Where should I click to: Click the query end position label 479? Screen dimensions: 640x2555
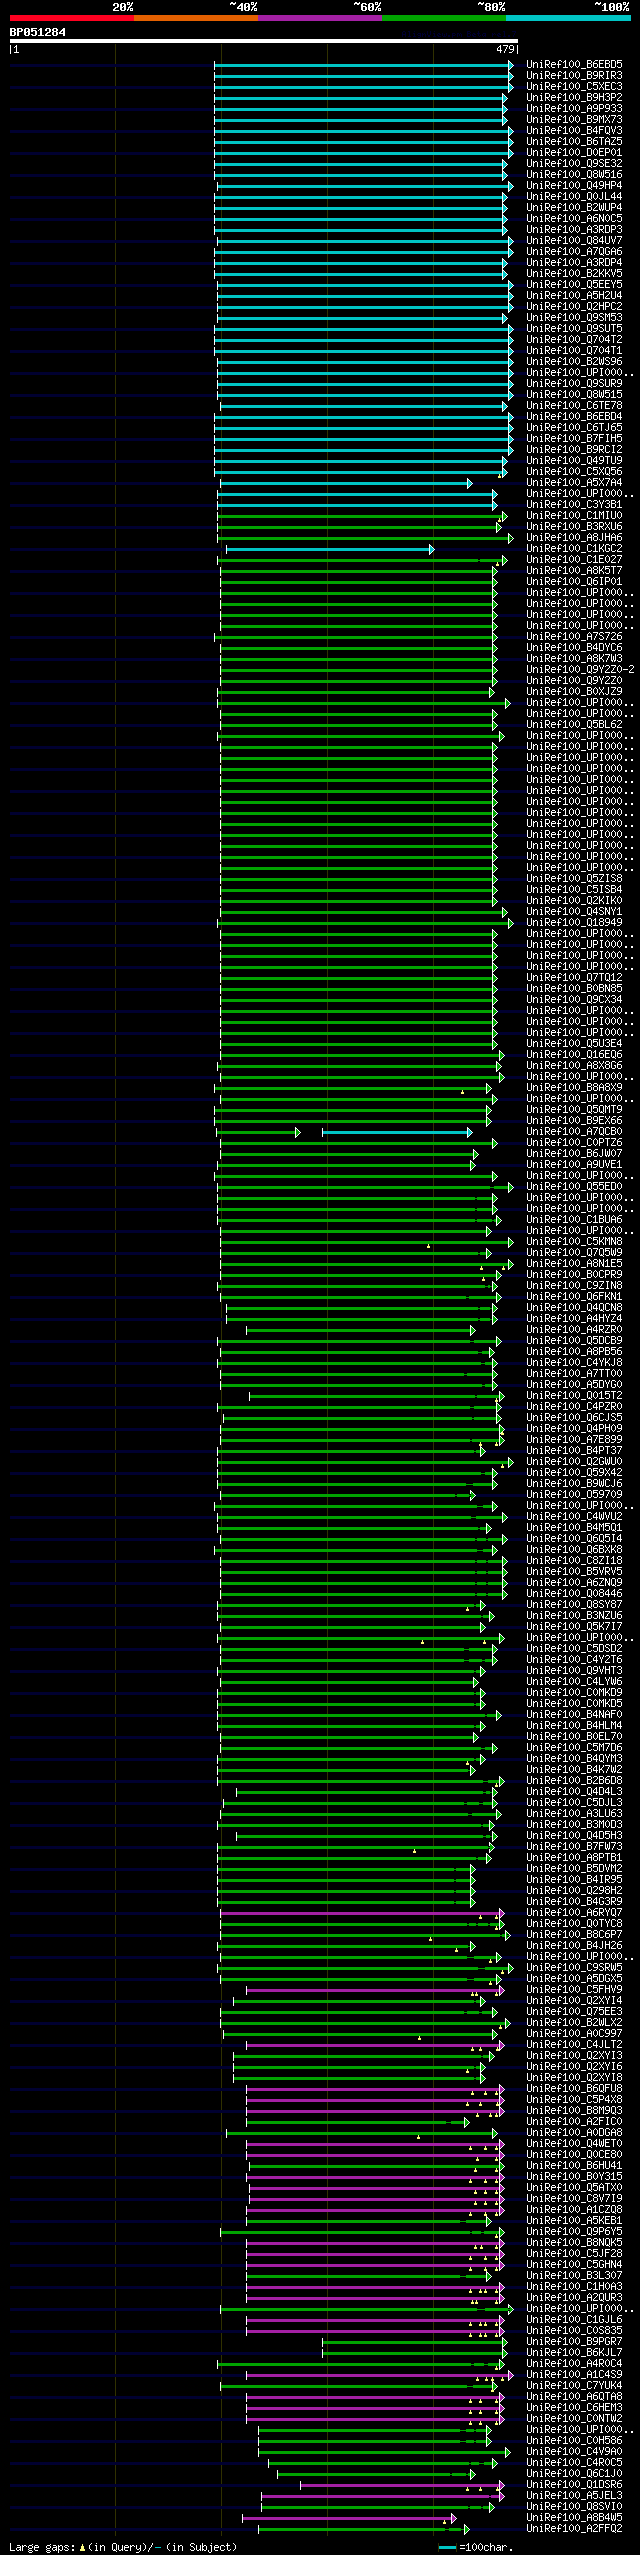(505, 49)
